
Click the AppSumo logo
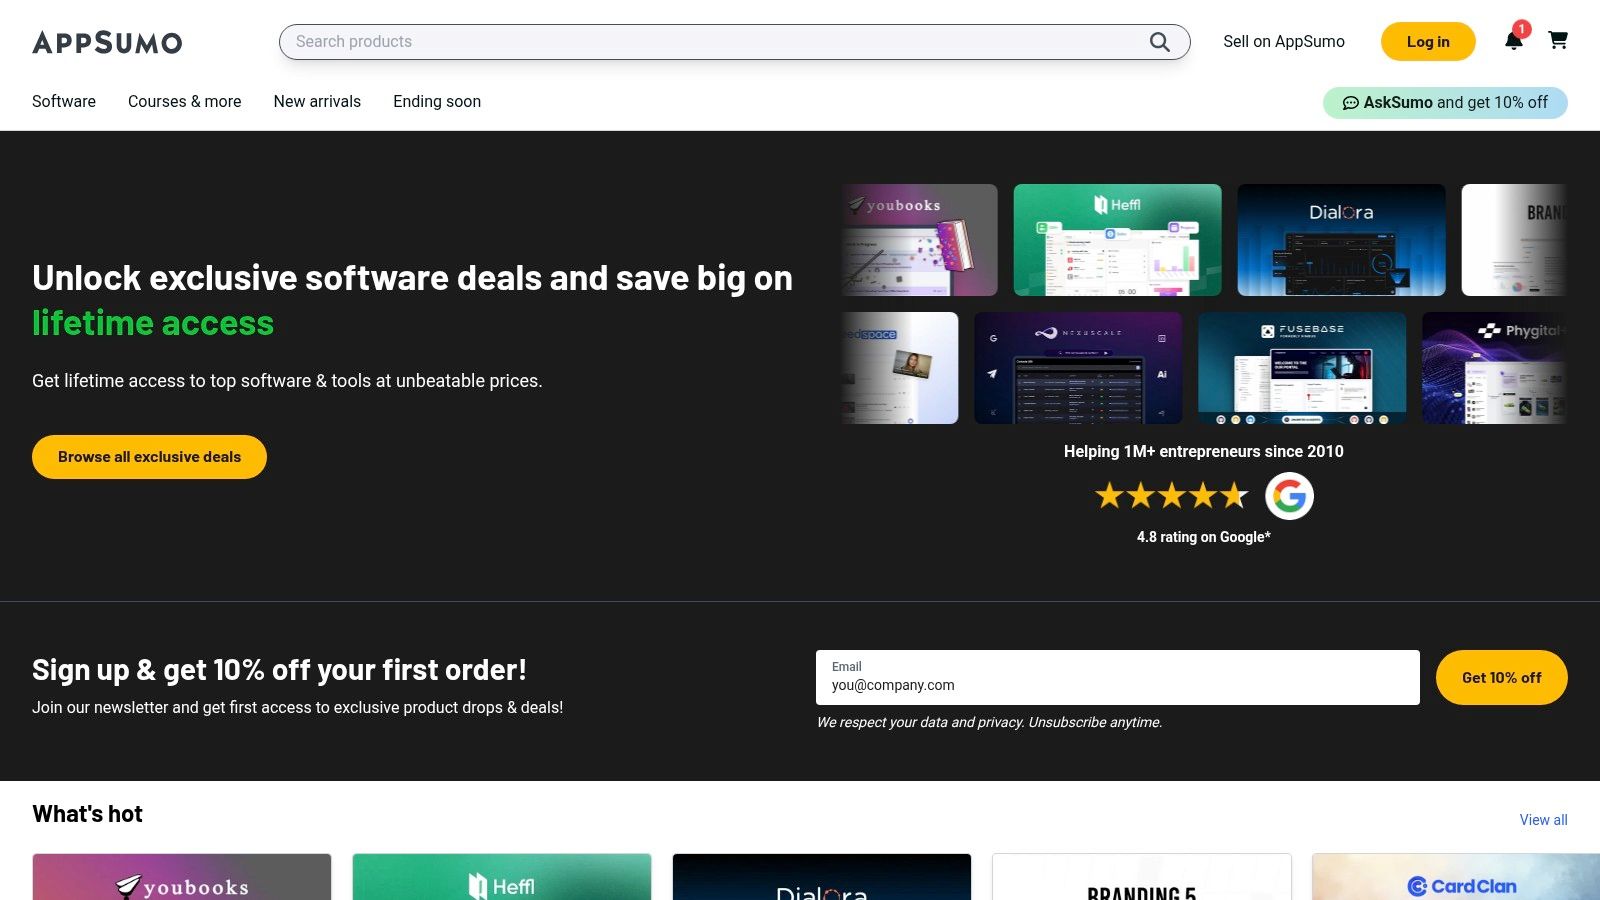tap(107, 42)
